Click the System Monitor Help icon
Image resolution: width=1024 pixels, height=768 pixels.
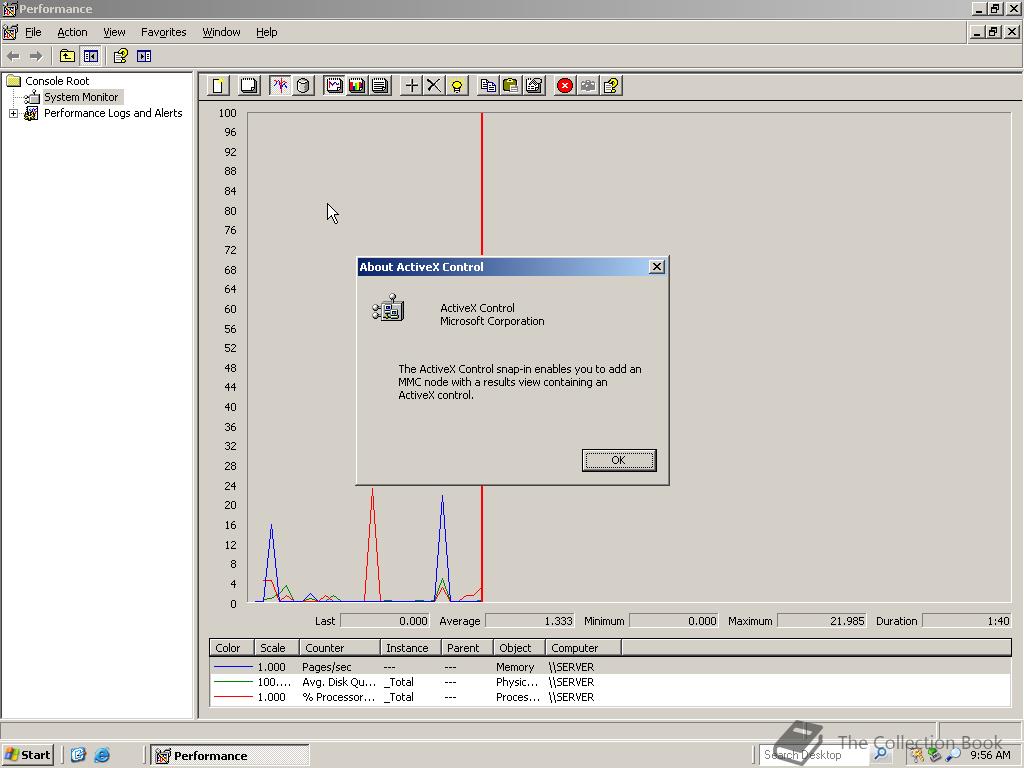coord(611,86)
